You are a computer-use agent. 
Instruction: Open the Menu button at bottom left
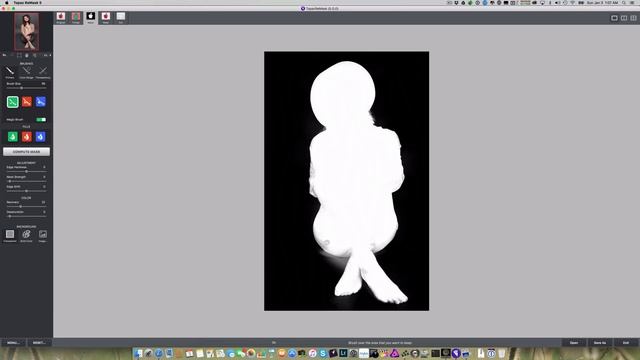coord(13,343)
